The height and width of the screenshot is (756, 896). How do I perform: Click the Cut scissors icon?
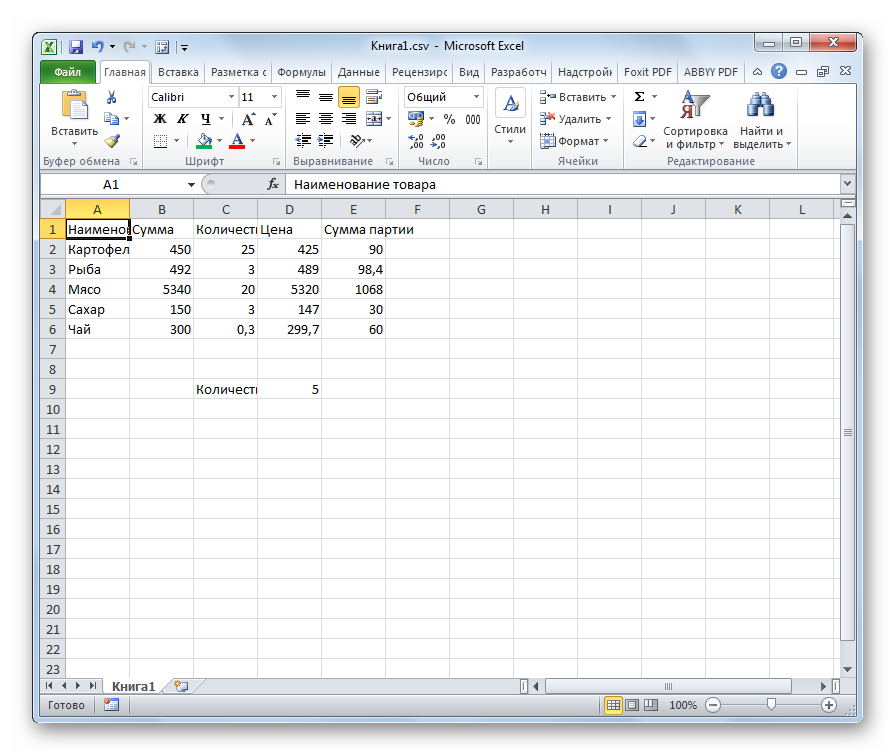click(x=112, y=97)
